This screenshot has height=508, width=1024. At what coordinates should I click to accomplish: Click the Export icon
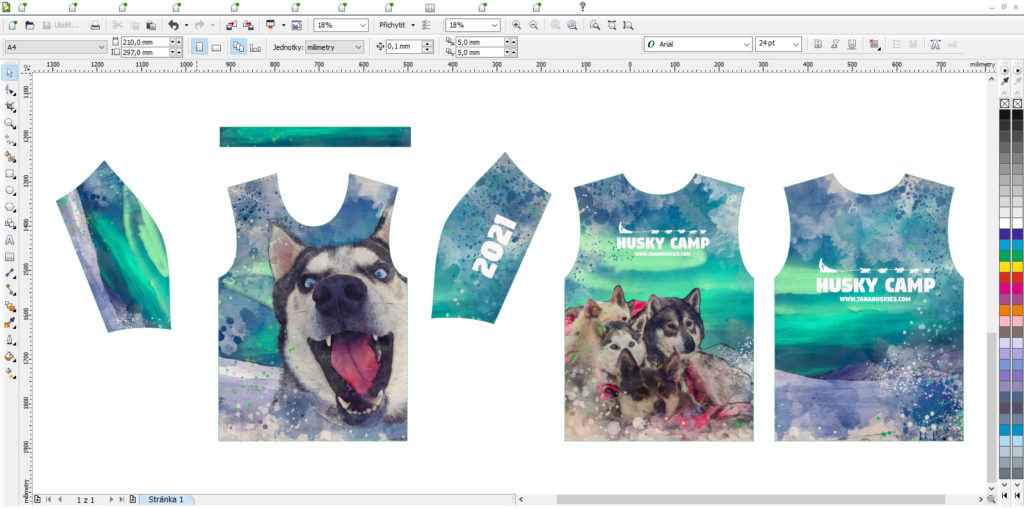pyautogui.click(x=249, y=25)
